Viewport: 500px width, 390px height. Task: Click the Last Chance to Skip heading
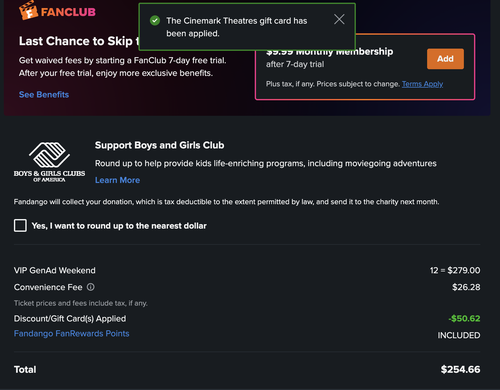(79, 41)
